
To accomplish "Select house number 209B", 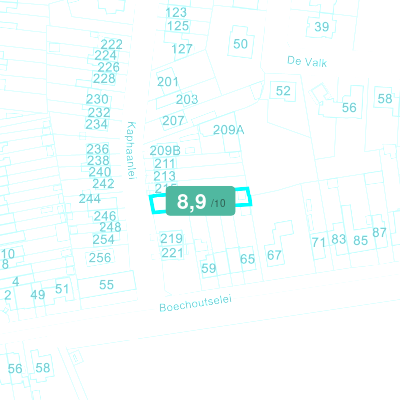I will tap(165, 151).
